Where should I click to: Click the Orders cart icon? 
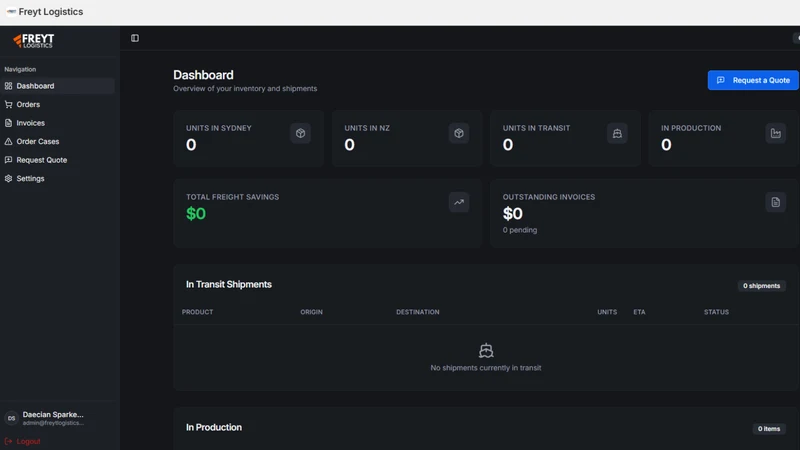coord(9,104)
